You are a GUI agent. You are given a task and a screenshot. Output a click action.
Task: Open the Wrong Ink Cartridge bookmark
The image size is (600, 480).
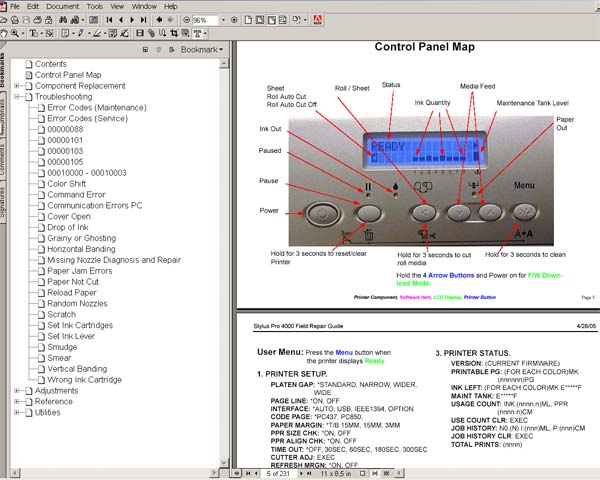coord(85,380)
